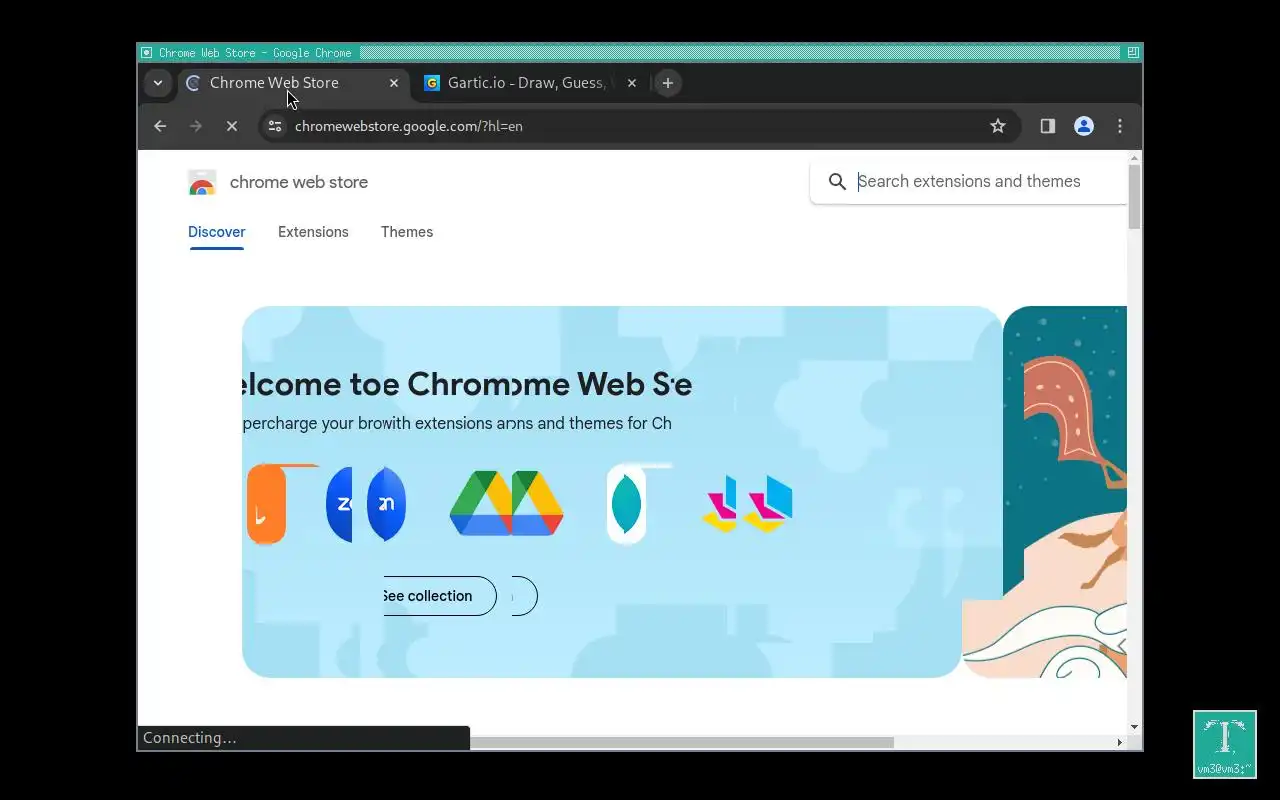Open the terminal icon on desktop

coord(1225,744)
